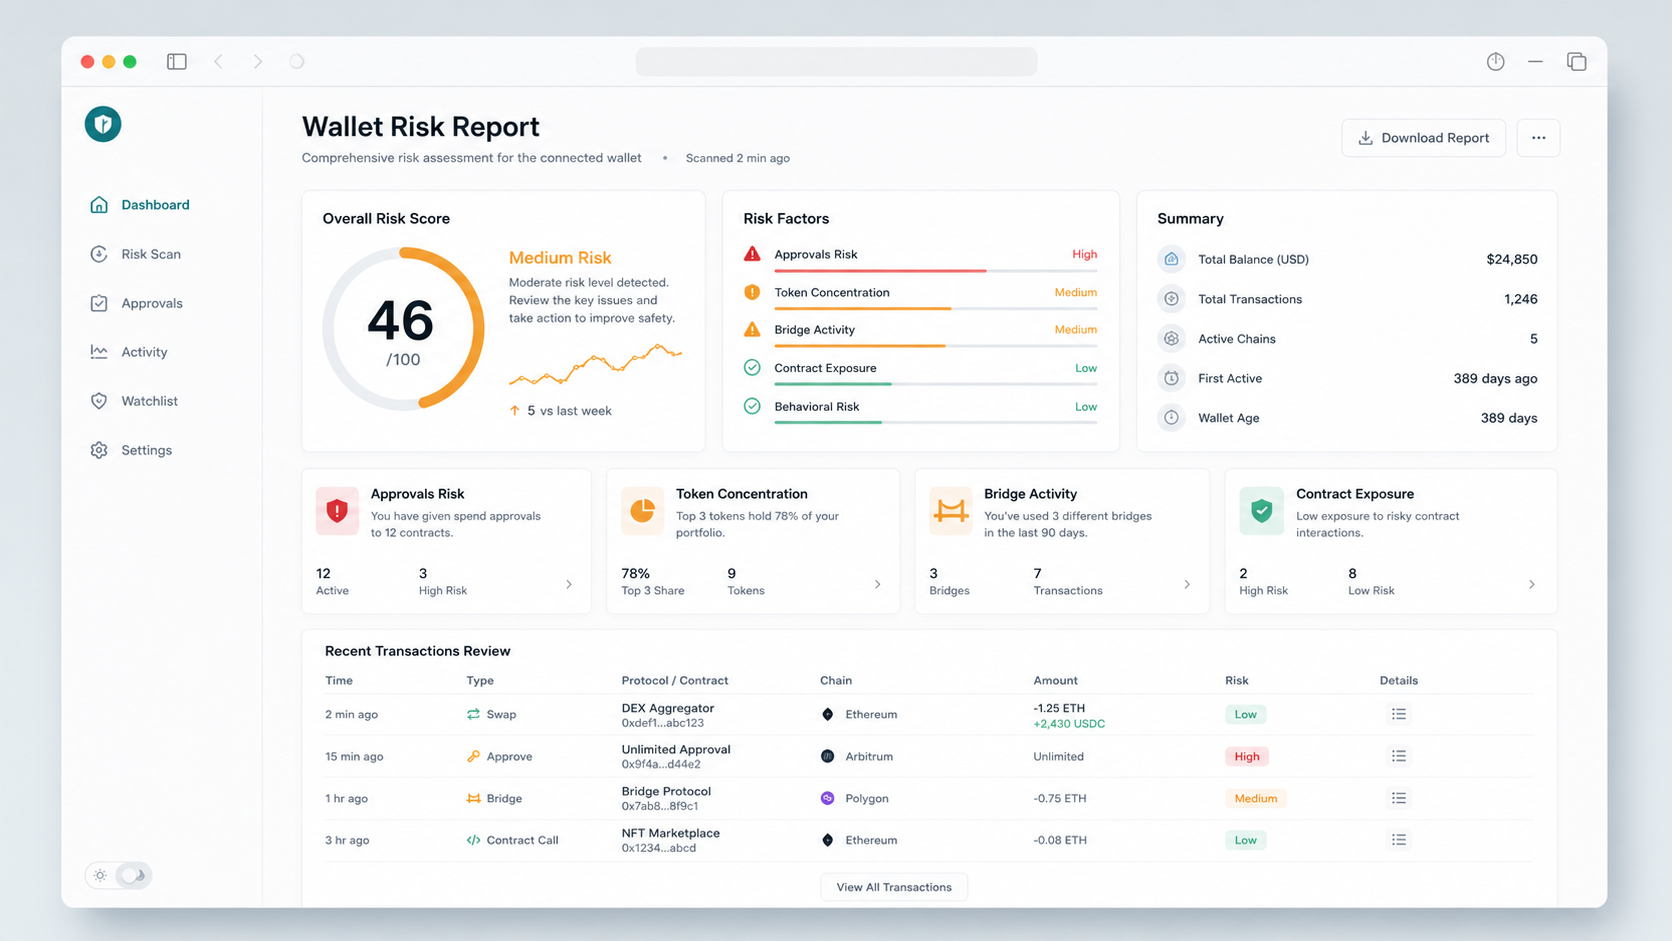Expand the Approvals Risk card chevron
1672x941 pixels.
point(569,584)
